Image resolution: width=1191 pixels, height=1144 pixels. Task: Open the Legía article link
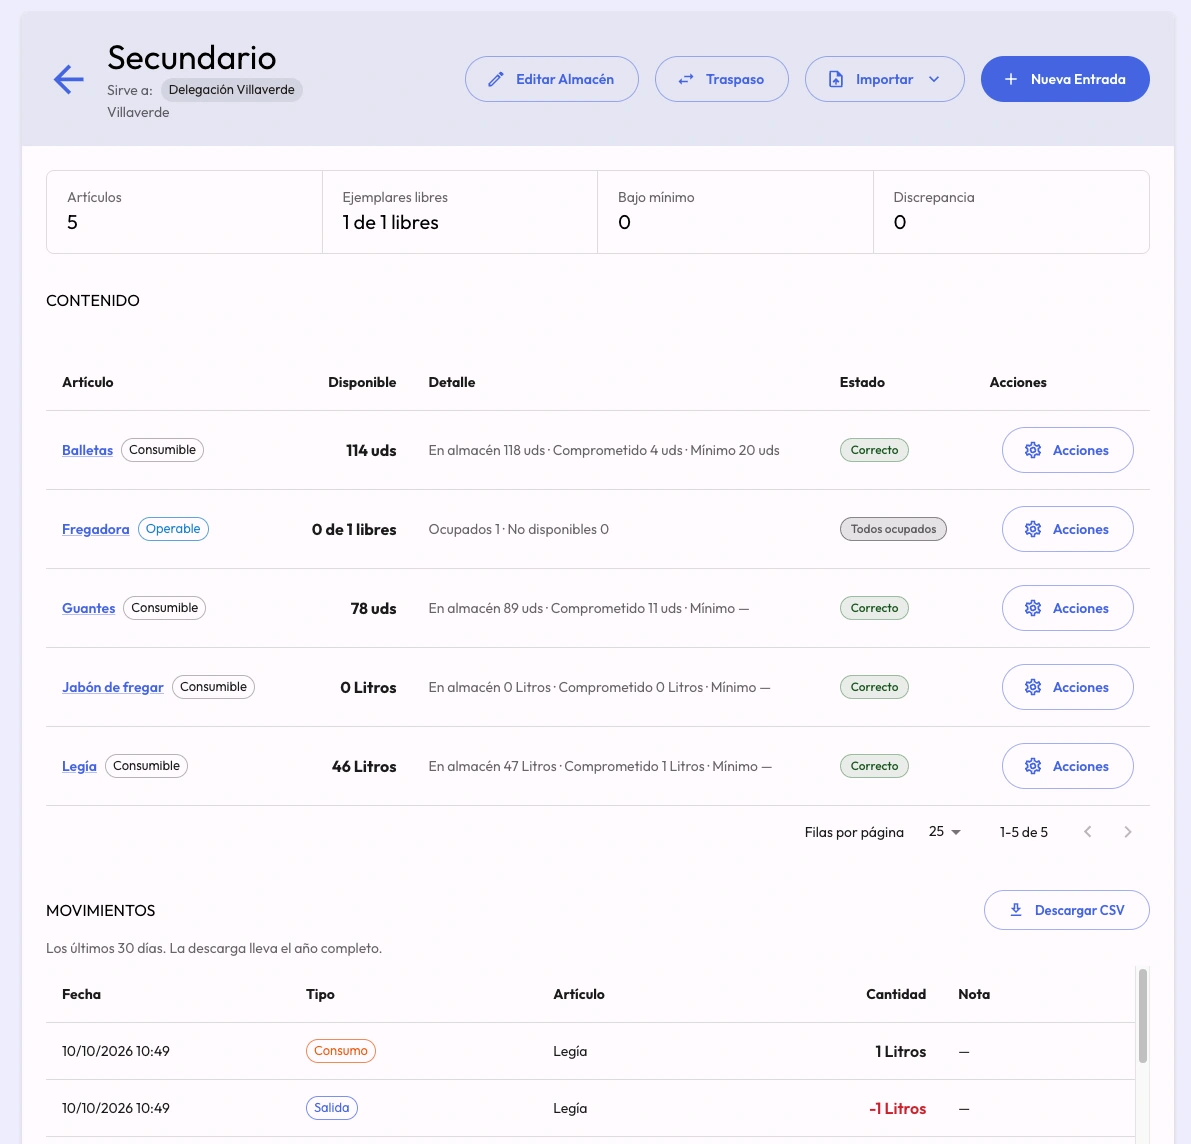pyautogui.click(x=79, y=766)
